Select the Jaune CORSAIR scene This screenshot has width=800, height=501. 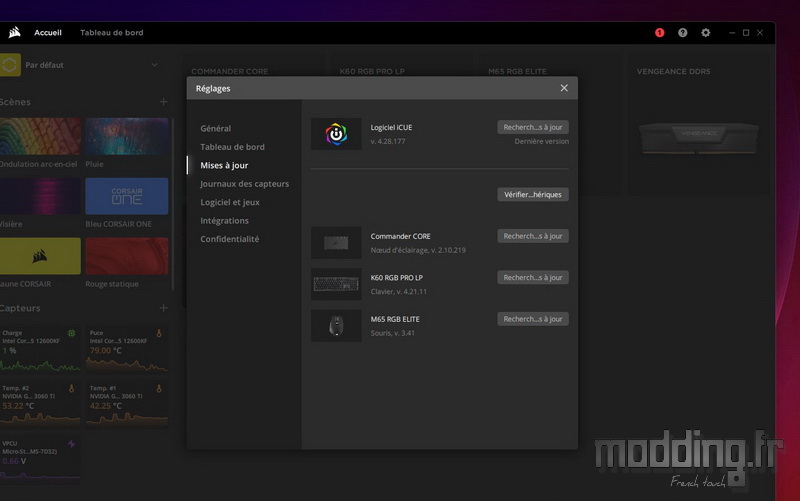(40, 256)
